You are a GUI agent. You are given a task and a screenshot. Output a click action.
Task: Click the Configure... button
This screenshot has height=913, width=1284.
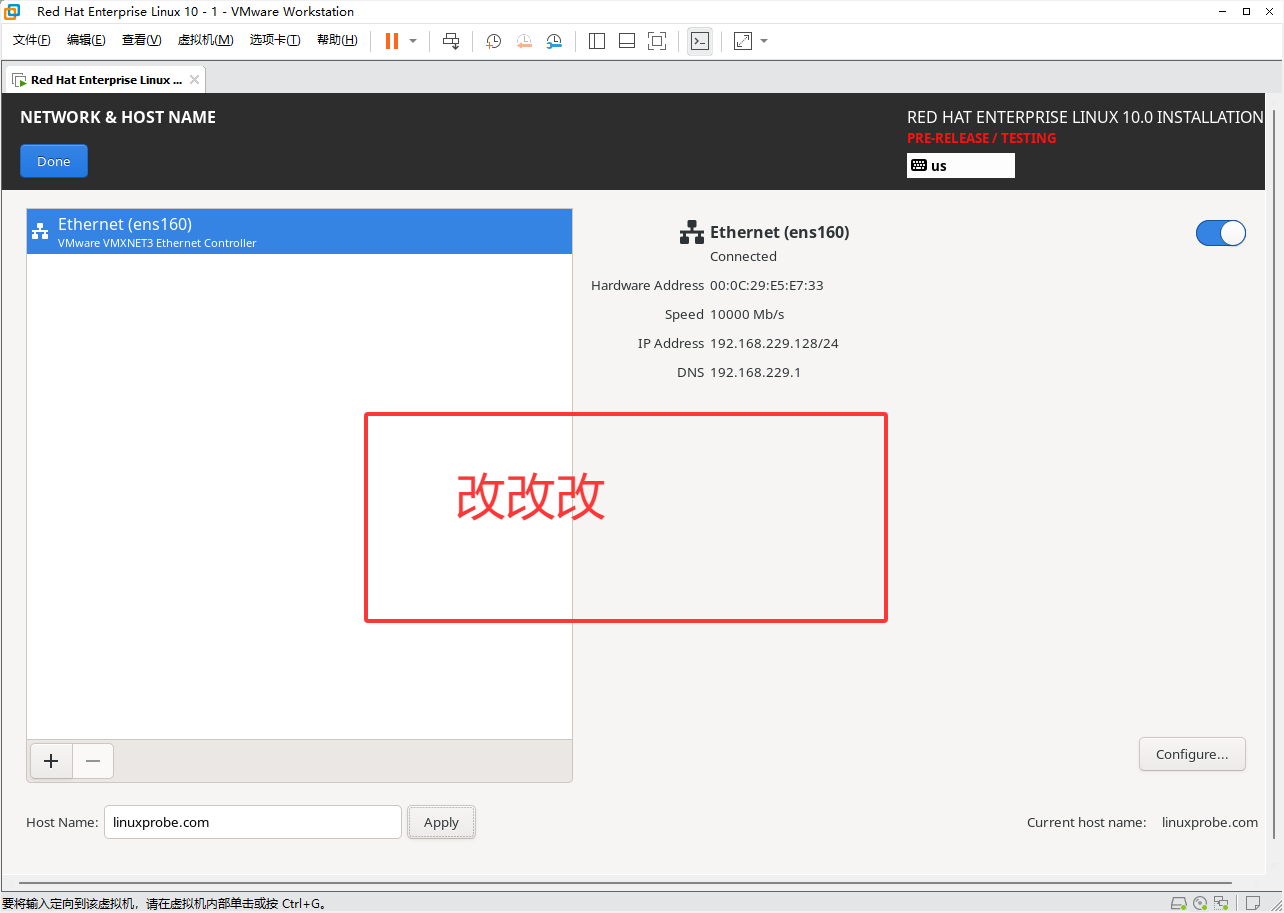coord(1192,754)
